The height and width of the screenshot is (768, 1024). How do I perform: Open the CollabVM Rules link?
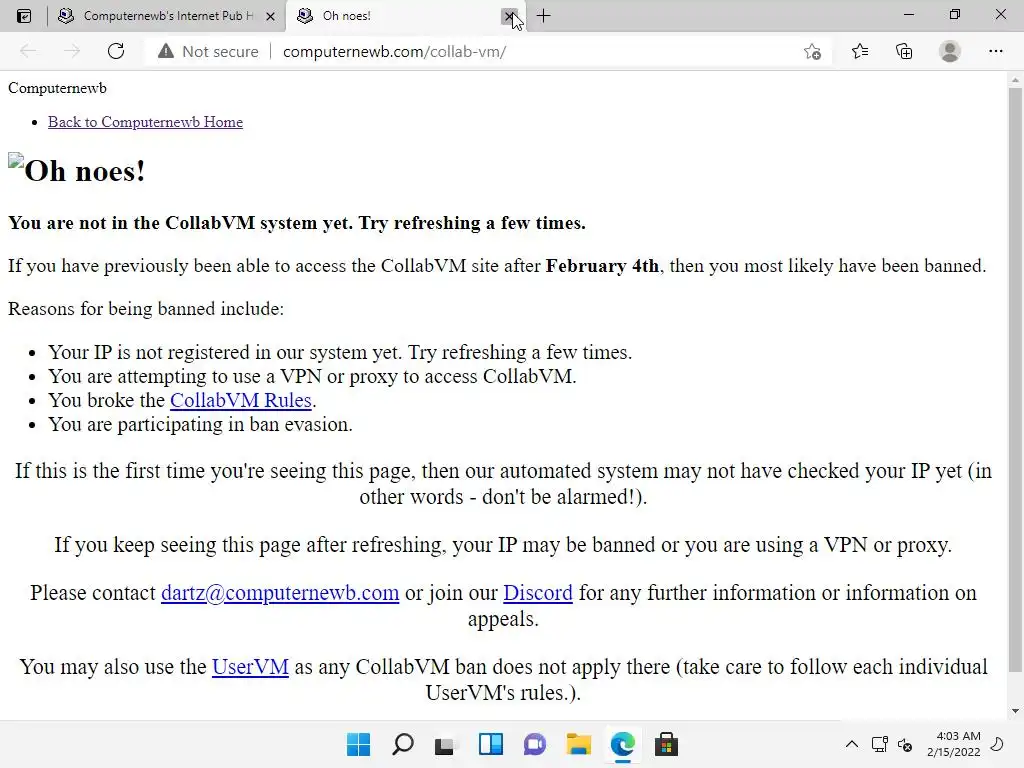tap(240, 400)
